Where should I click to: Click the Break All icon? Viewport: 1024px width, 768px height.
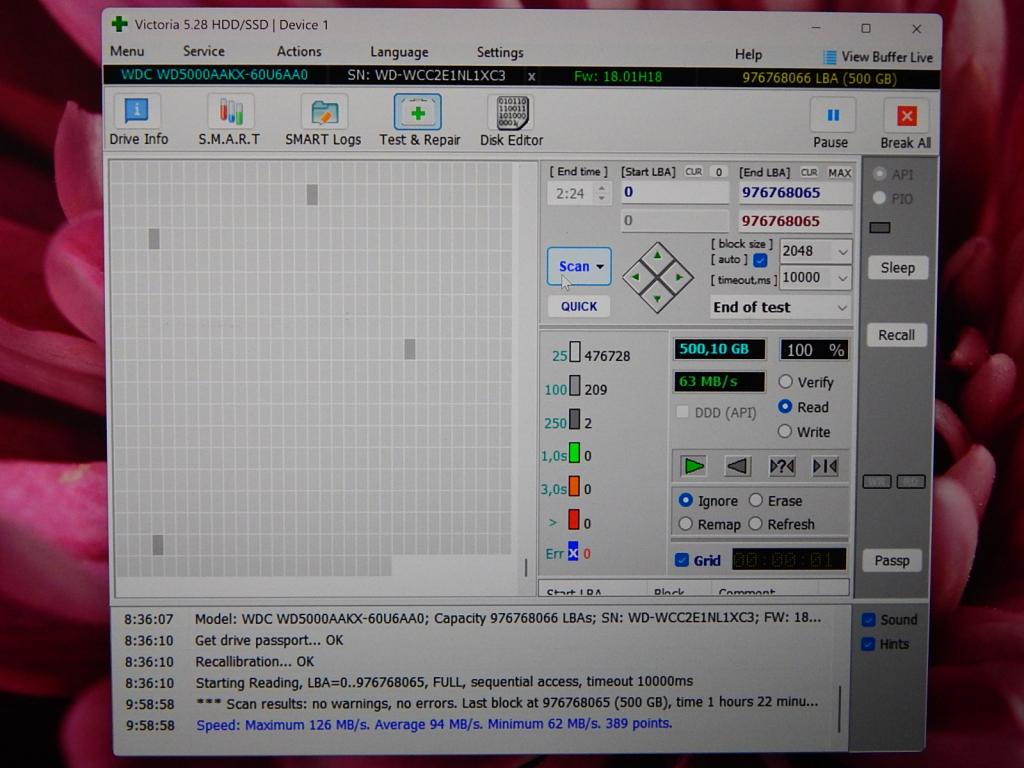click(906, 116)
